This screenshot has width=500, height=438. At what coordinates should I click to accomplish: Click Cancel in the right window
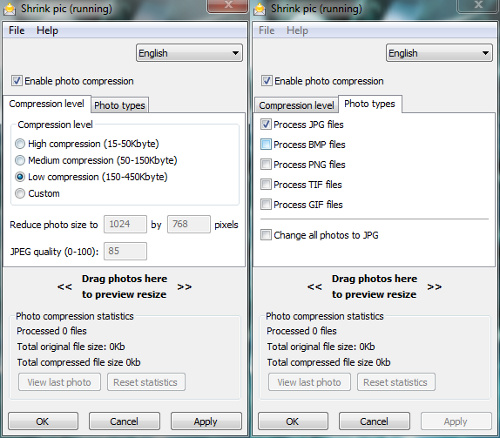374,421
